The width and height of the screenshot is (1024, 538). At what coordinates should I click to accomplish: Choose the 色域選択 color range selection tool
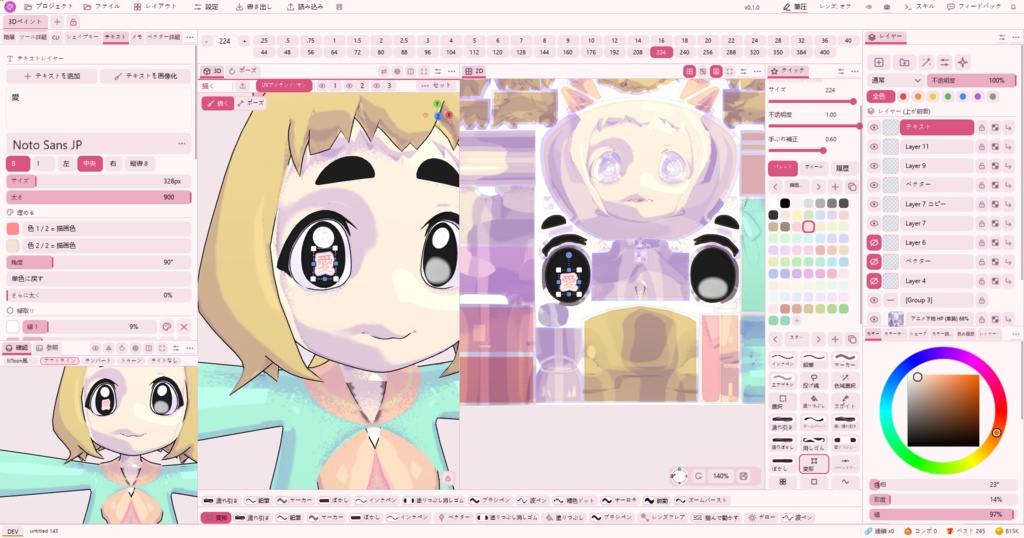pyautogui.click(x=845, y=381)
